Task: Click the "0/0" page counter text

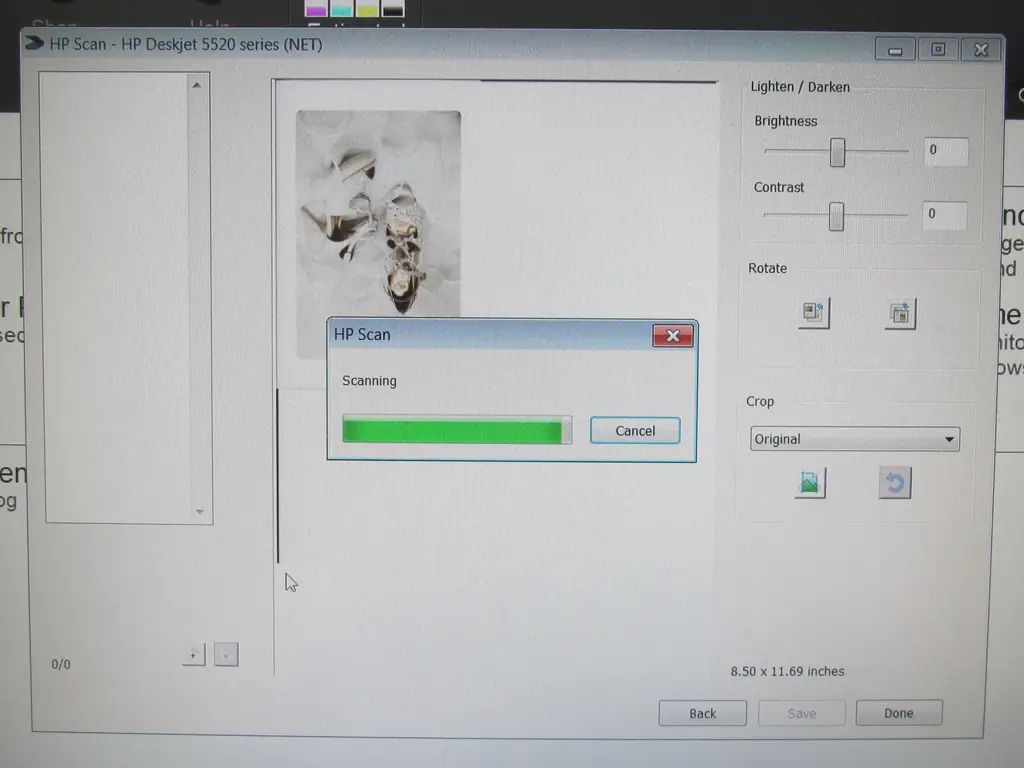Action: (x=61, y=664)
